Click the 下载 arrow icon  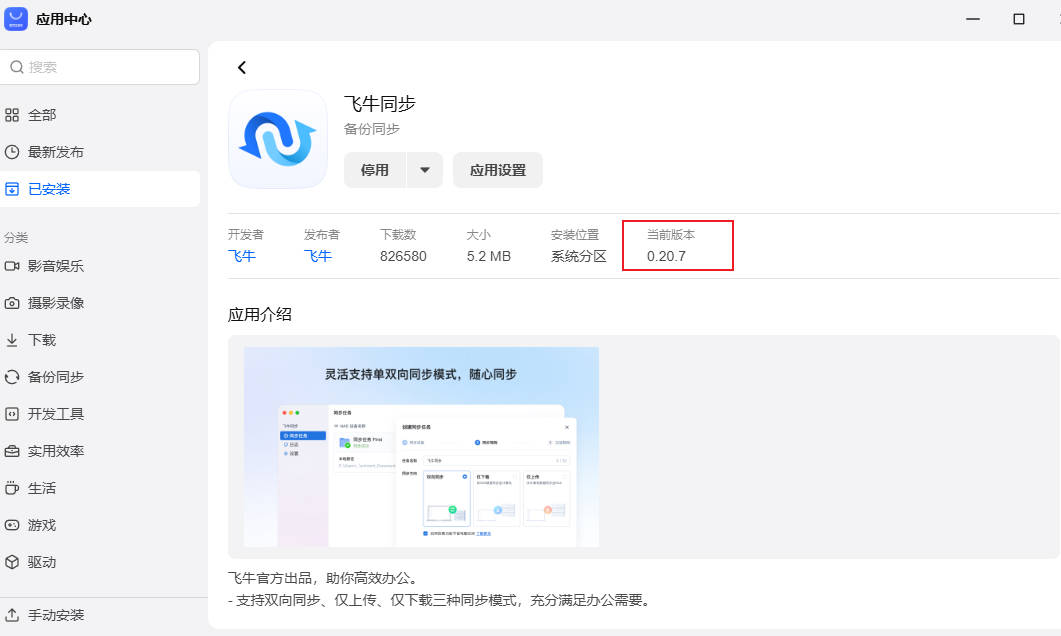coord(12,340)
